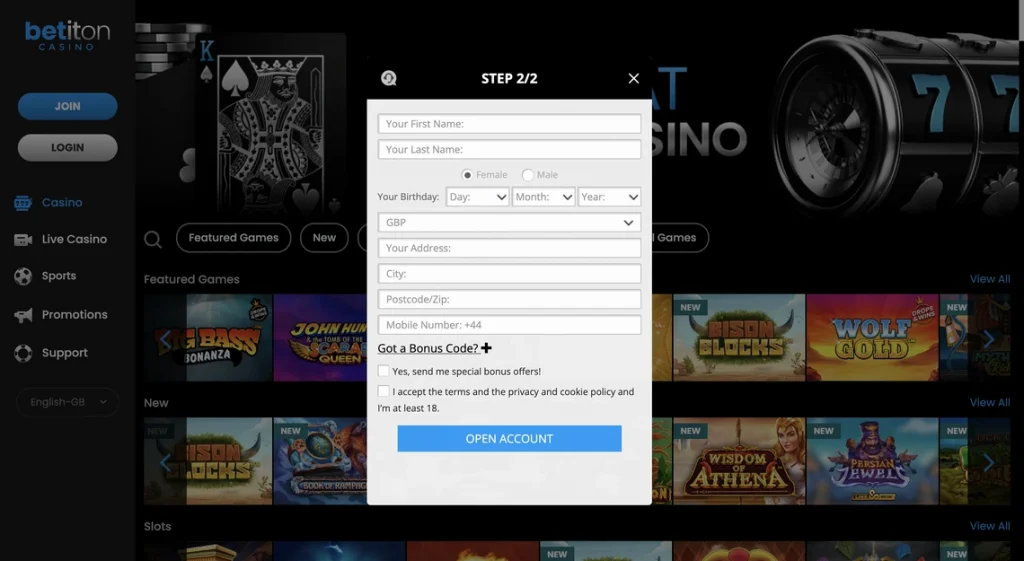Image resolution: width=1024 pixels, height=561 pixels.
Task: Click the Casino slot machine icon in sidebar
Action: [23, 203]
